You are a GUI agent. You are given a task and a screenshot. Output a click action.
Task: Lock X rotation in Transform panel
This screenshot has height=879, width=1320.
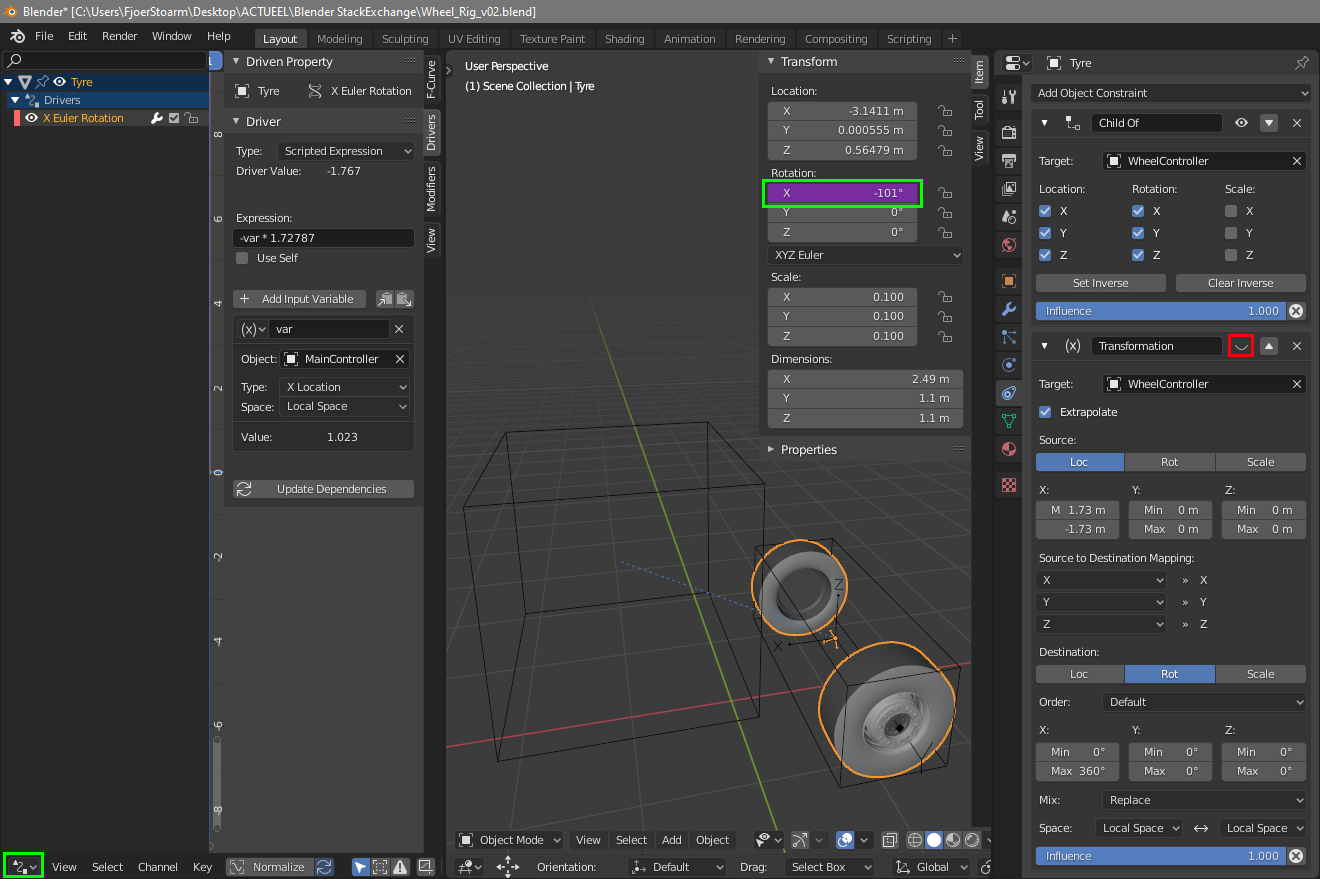(x=944, y=193)
